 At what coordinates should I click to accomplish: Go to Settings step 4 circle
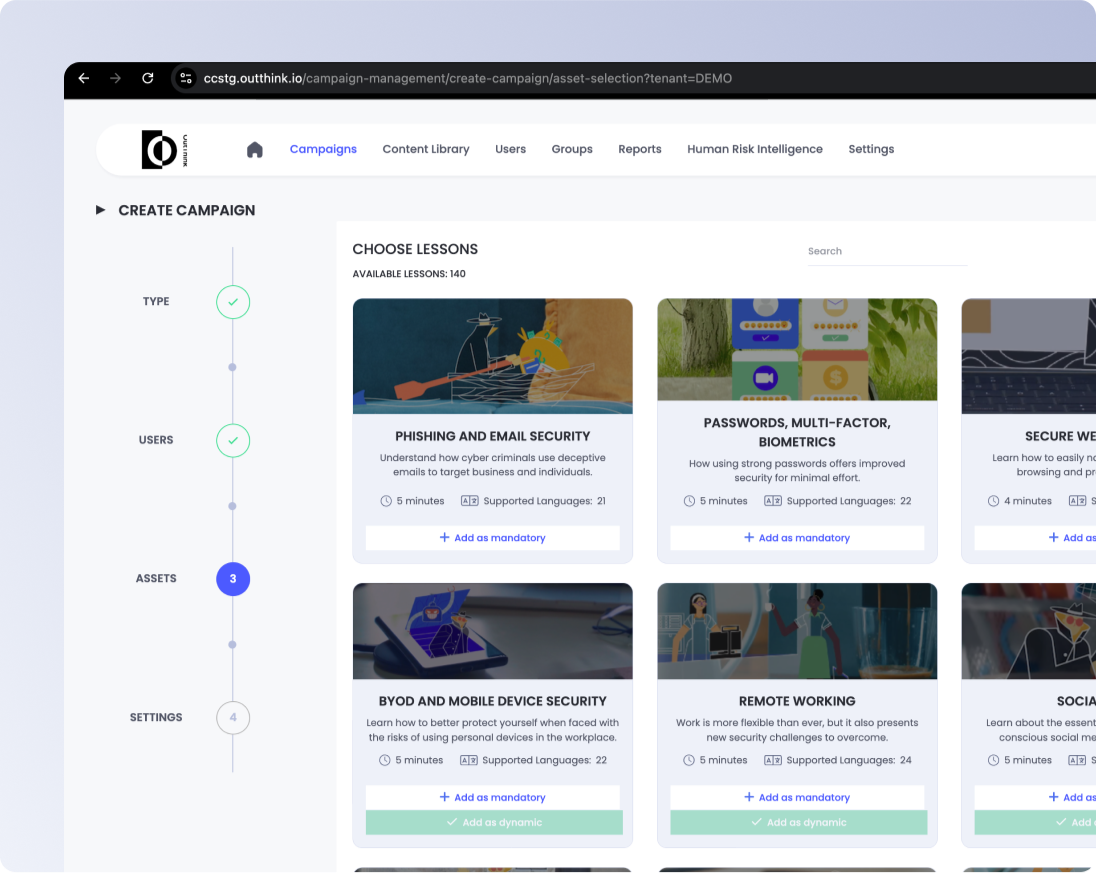[233, 717]
